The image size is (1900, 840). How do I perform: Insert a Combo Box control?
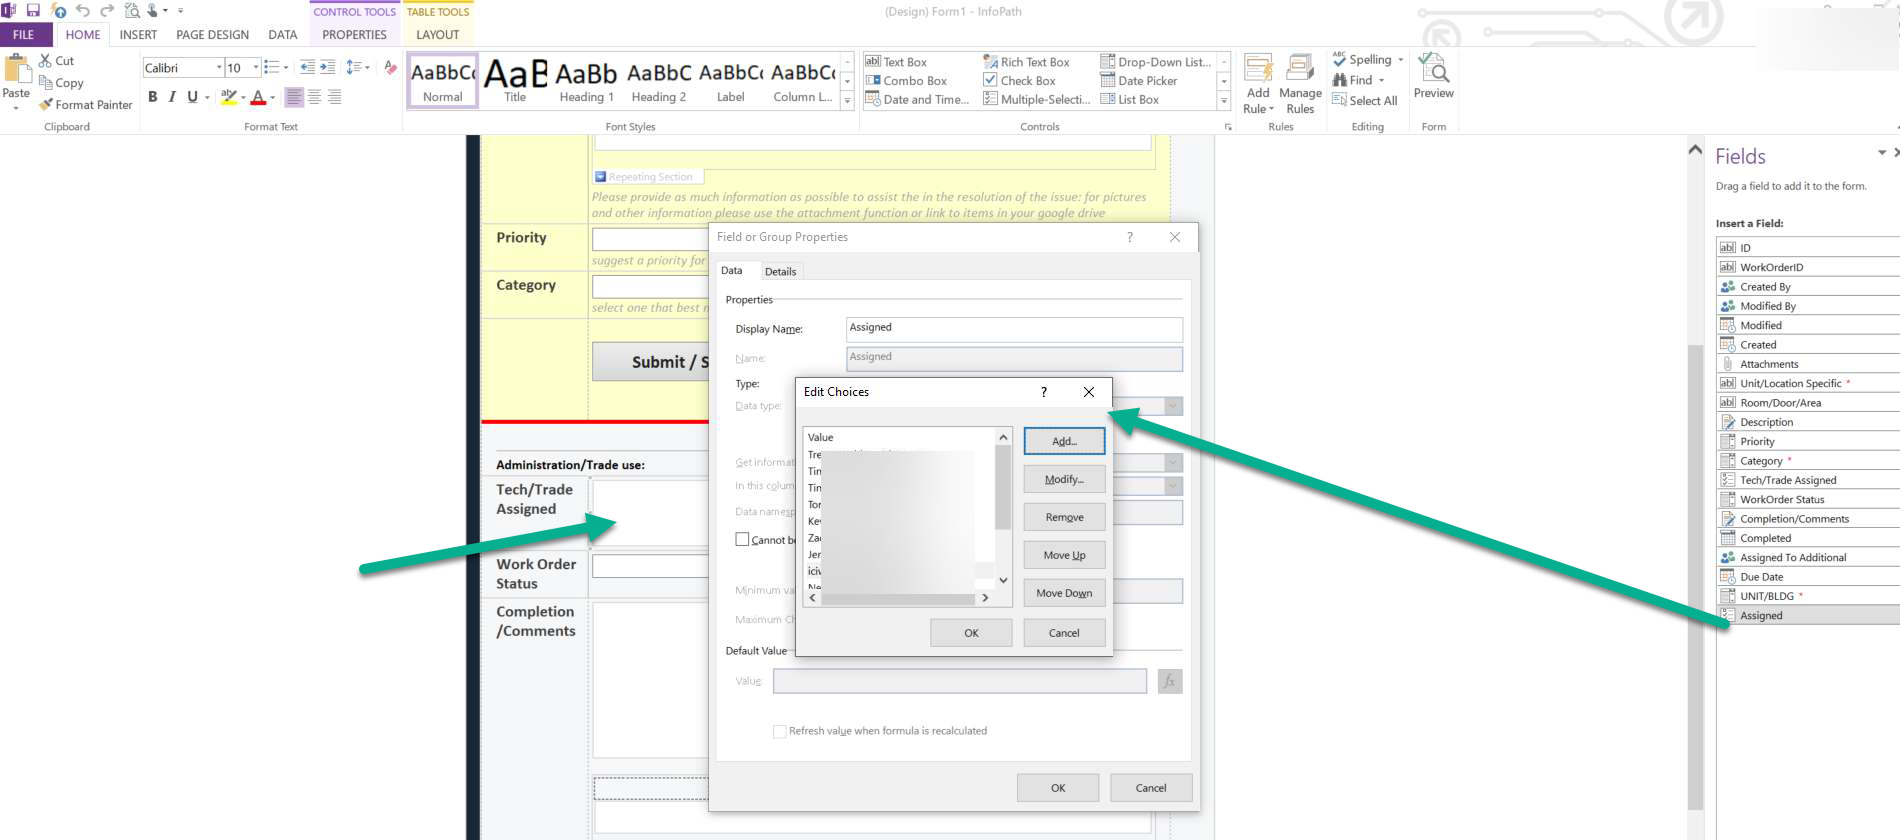click(x=906, y=81)
